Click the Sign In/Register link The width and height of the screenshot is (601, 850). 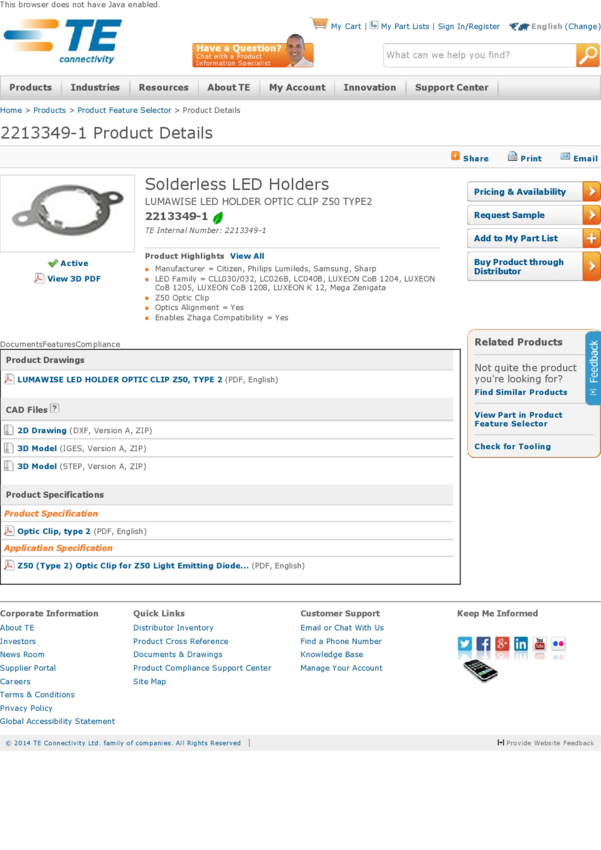point(469,26)
